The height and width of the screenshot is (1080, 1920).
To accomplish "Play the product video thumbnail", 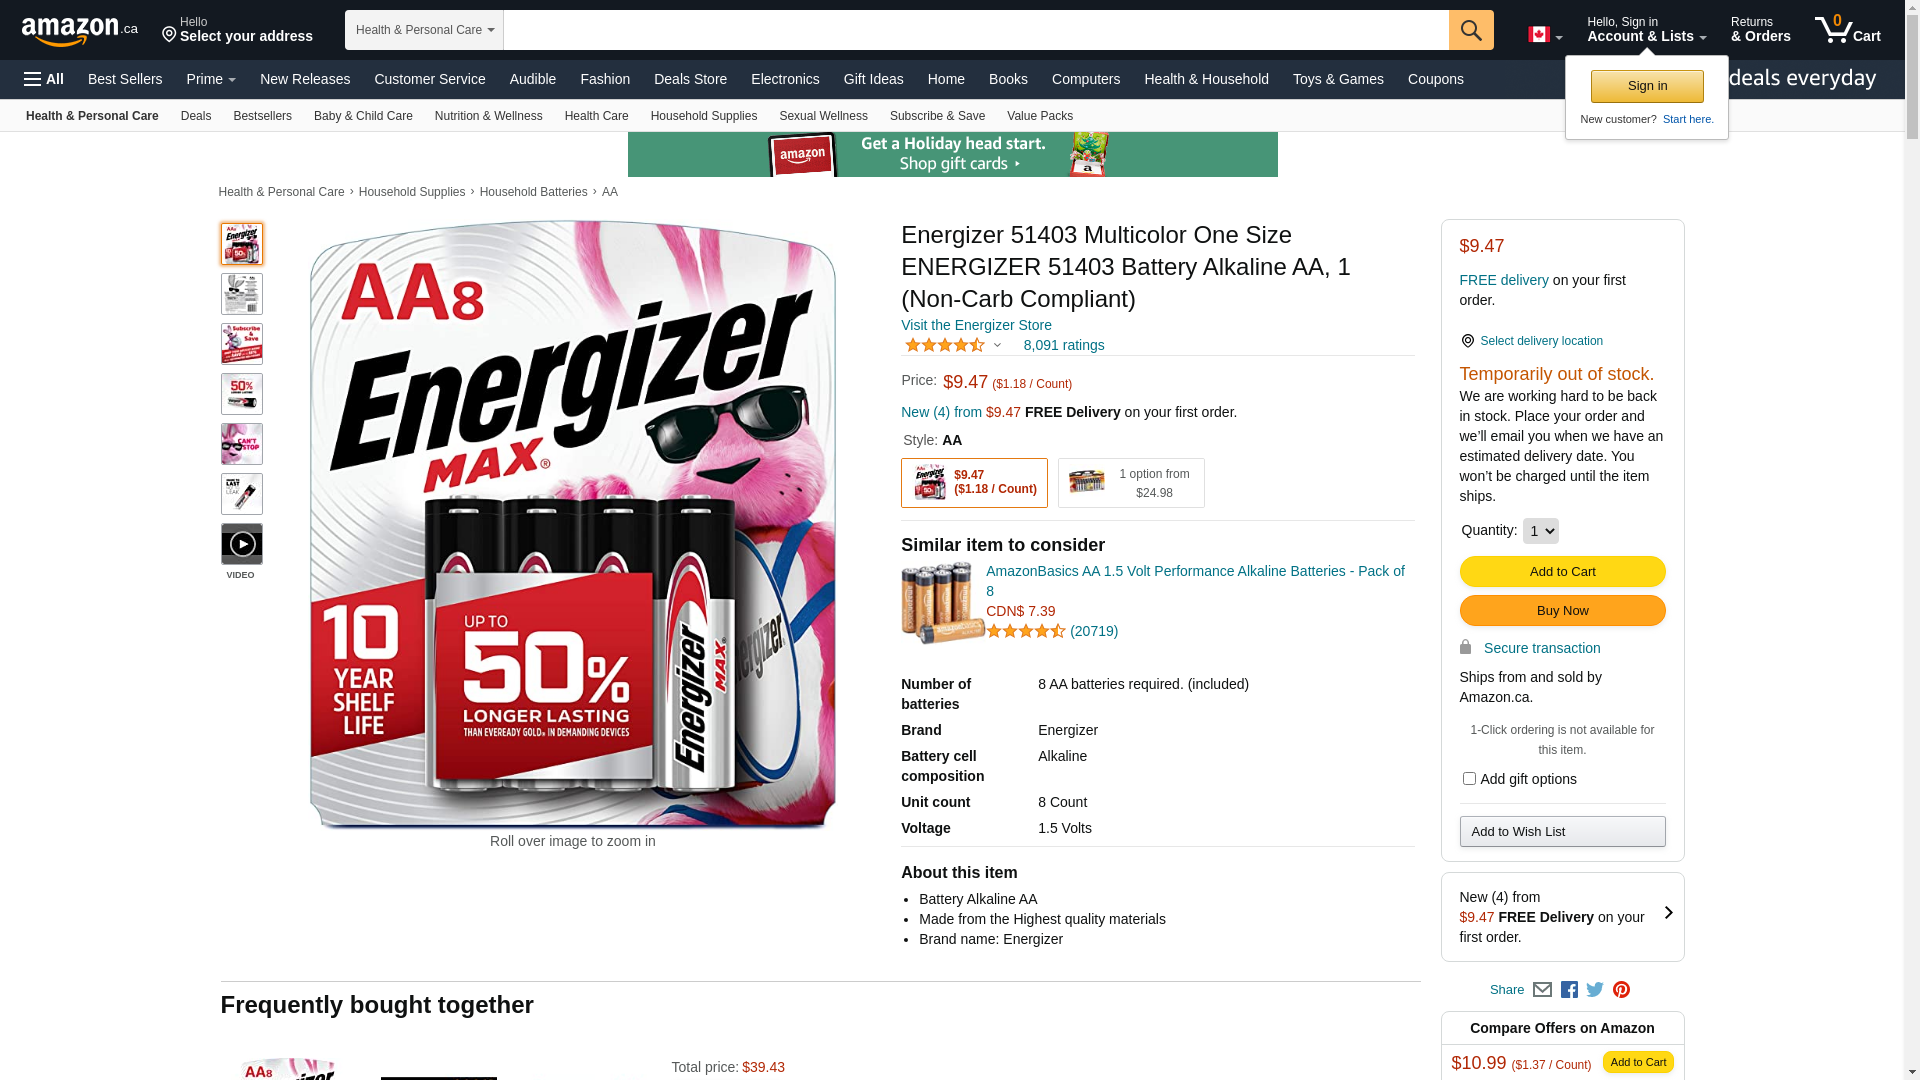I will [242, 544].
